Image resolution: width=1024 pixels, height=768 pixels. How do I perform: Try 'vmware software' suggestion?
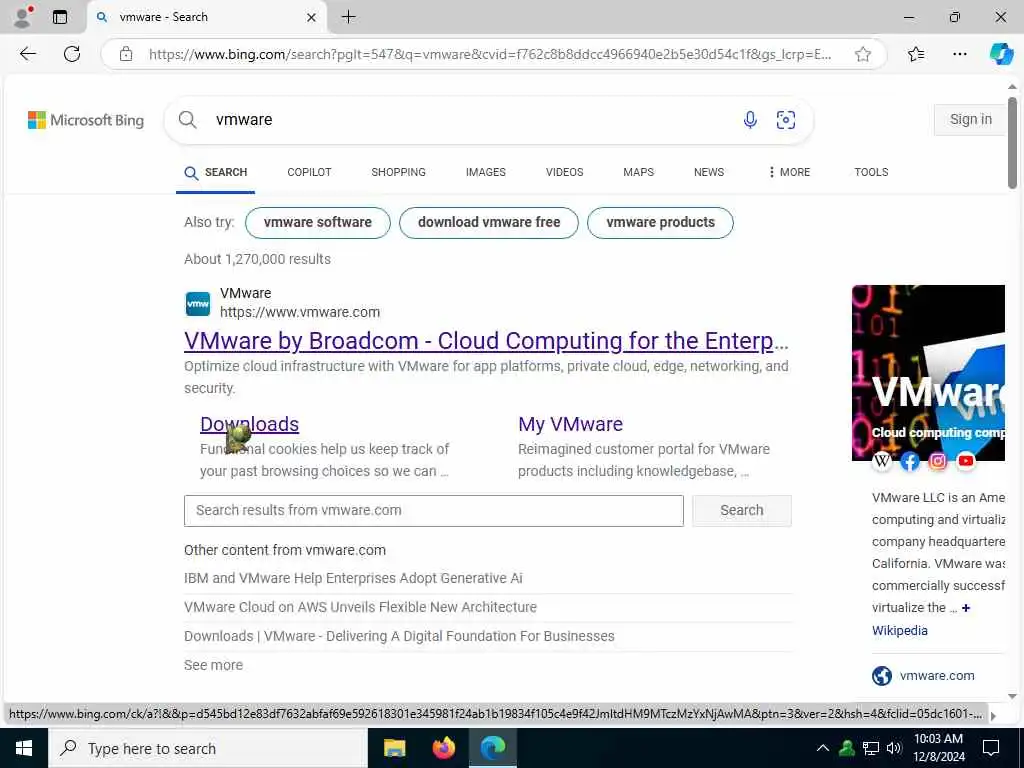(x=317, y=223)
